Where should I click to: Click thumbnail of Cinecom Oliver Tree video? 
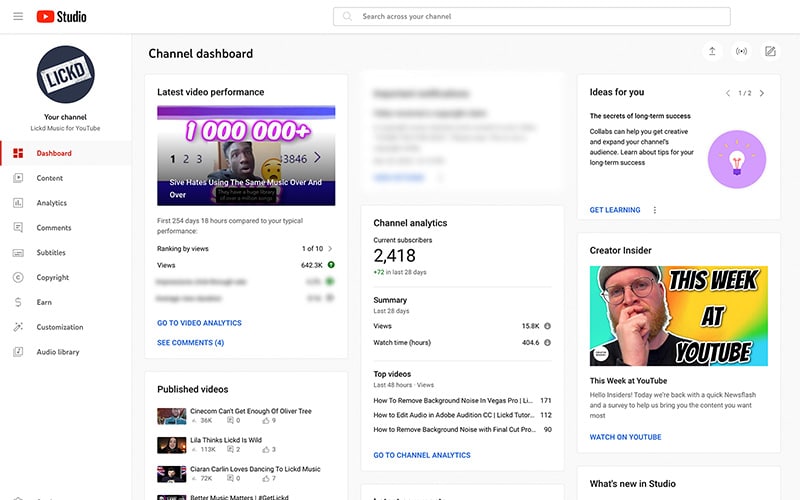[171, 416]
